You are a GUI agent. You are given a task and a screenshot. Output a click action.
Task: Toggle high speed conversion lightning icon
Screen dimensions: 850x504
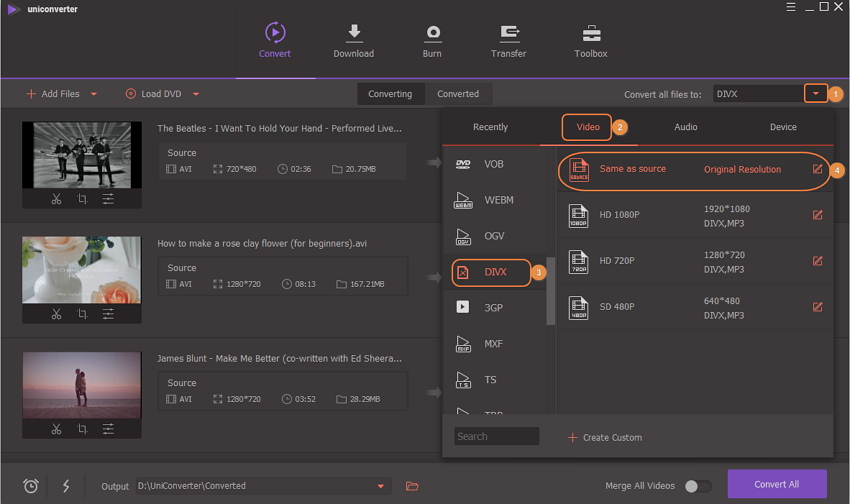(66, 486)
